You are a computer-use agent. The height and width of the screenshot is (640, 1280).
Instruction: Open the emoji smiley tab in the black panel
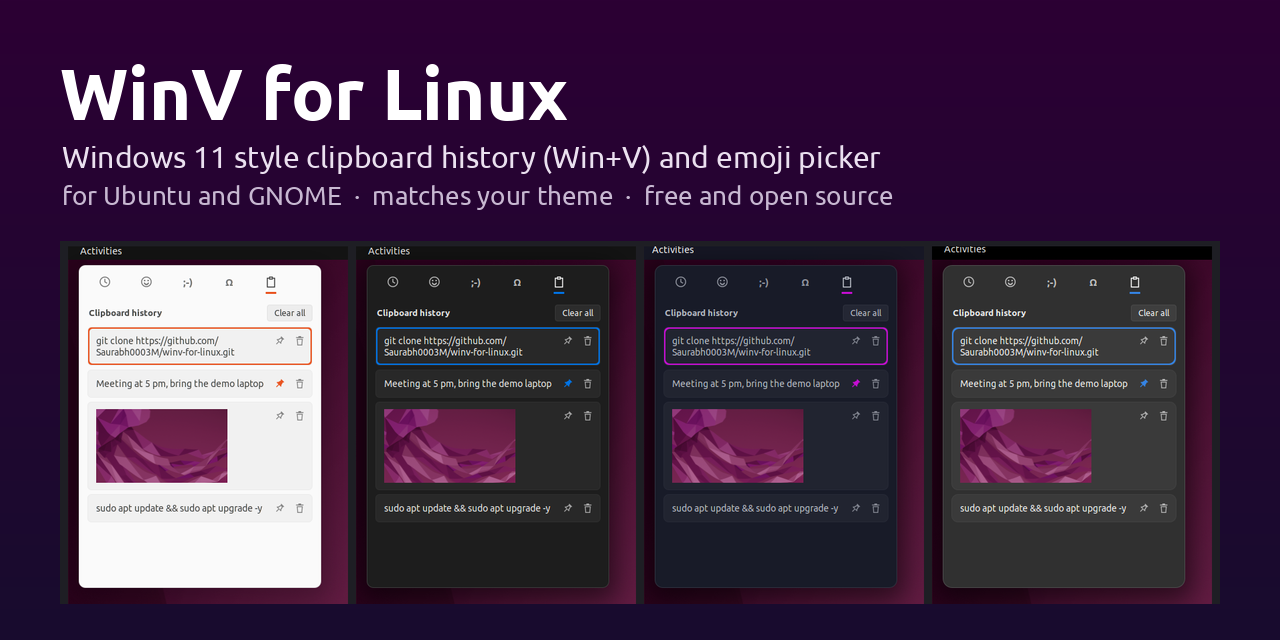(434, 283)
